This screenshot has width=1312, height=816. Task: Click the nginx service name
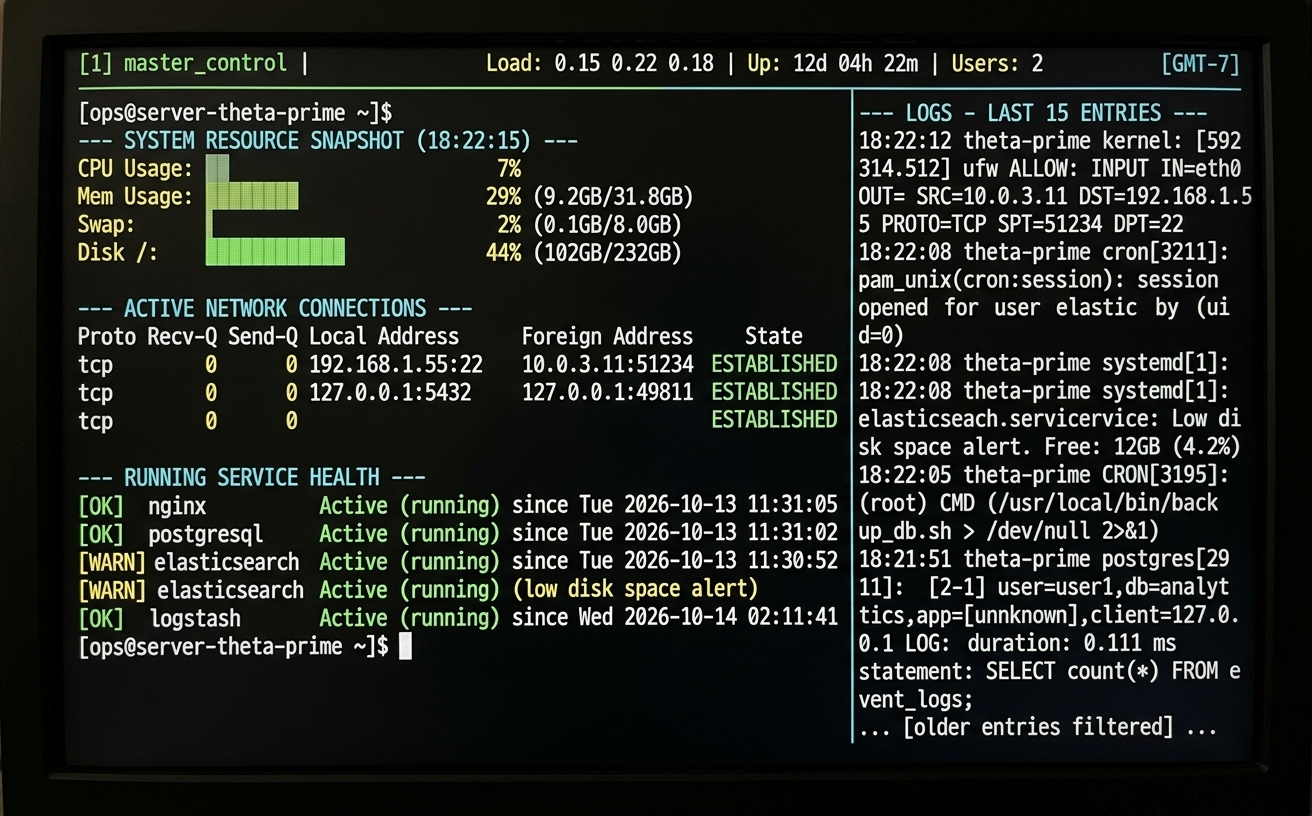click(177, 506)
